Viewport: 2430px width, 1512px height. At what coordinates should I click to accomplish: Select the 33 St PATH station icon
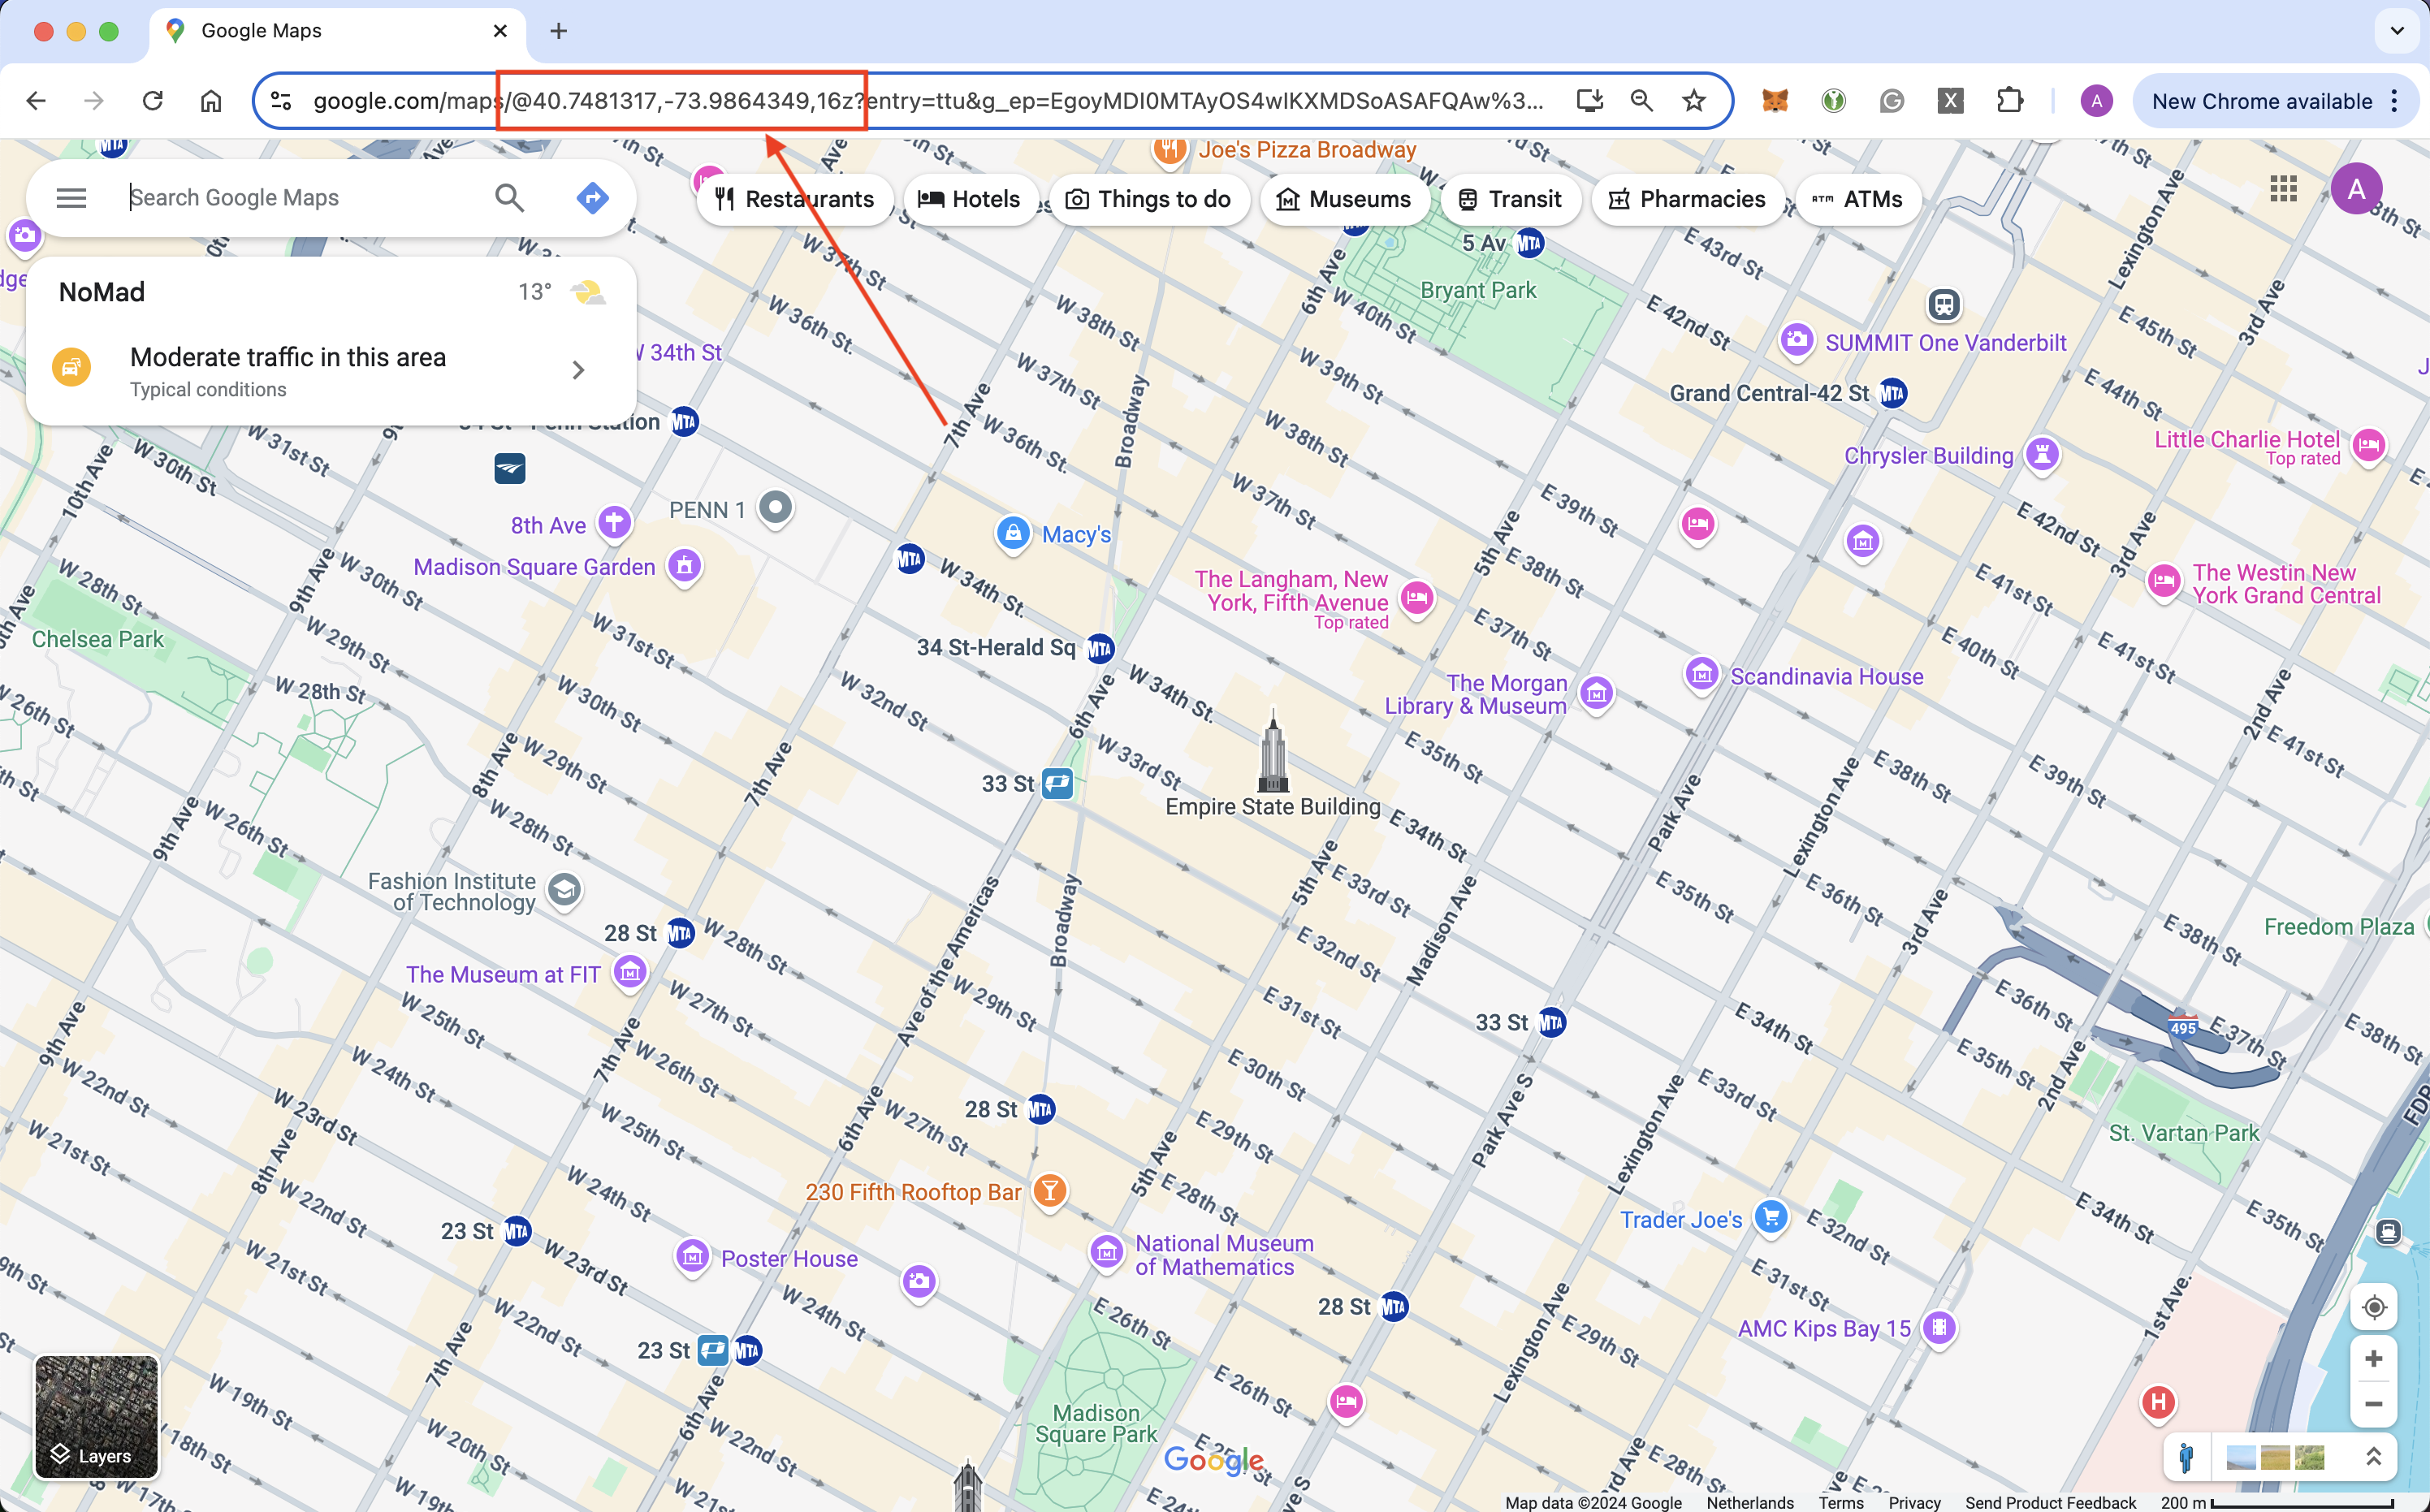pyautogui.click(x=1058, y=783)
